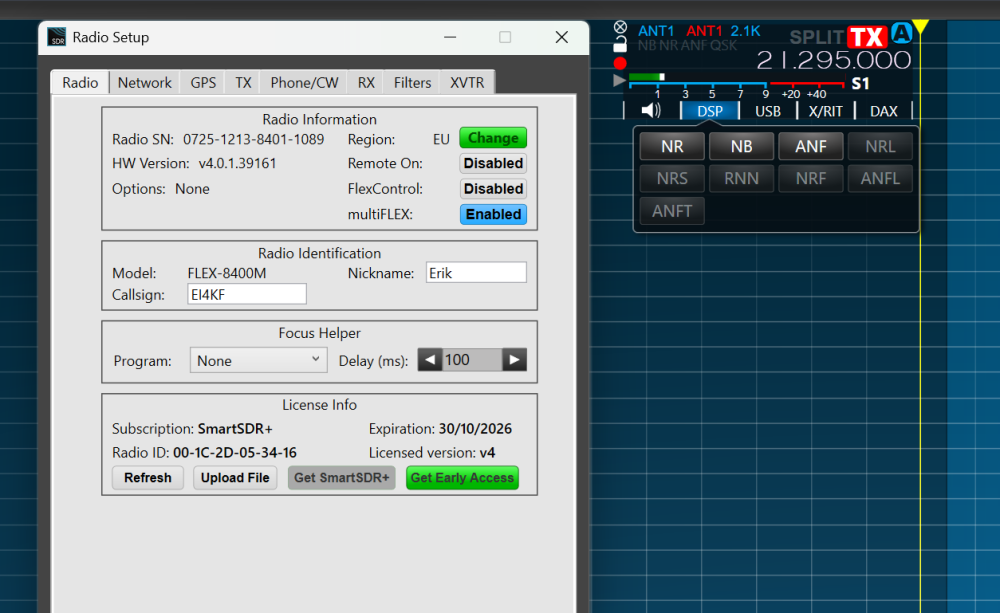Click the 21.295.000 frequency display

coord(834,61)
